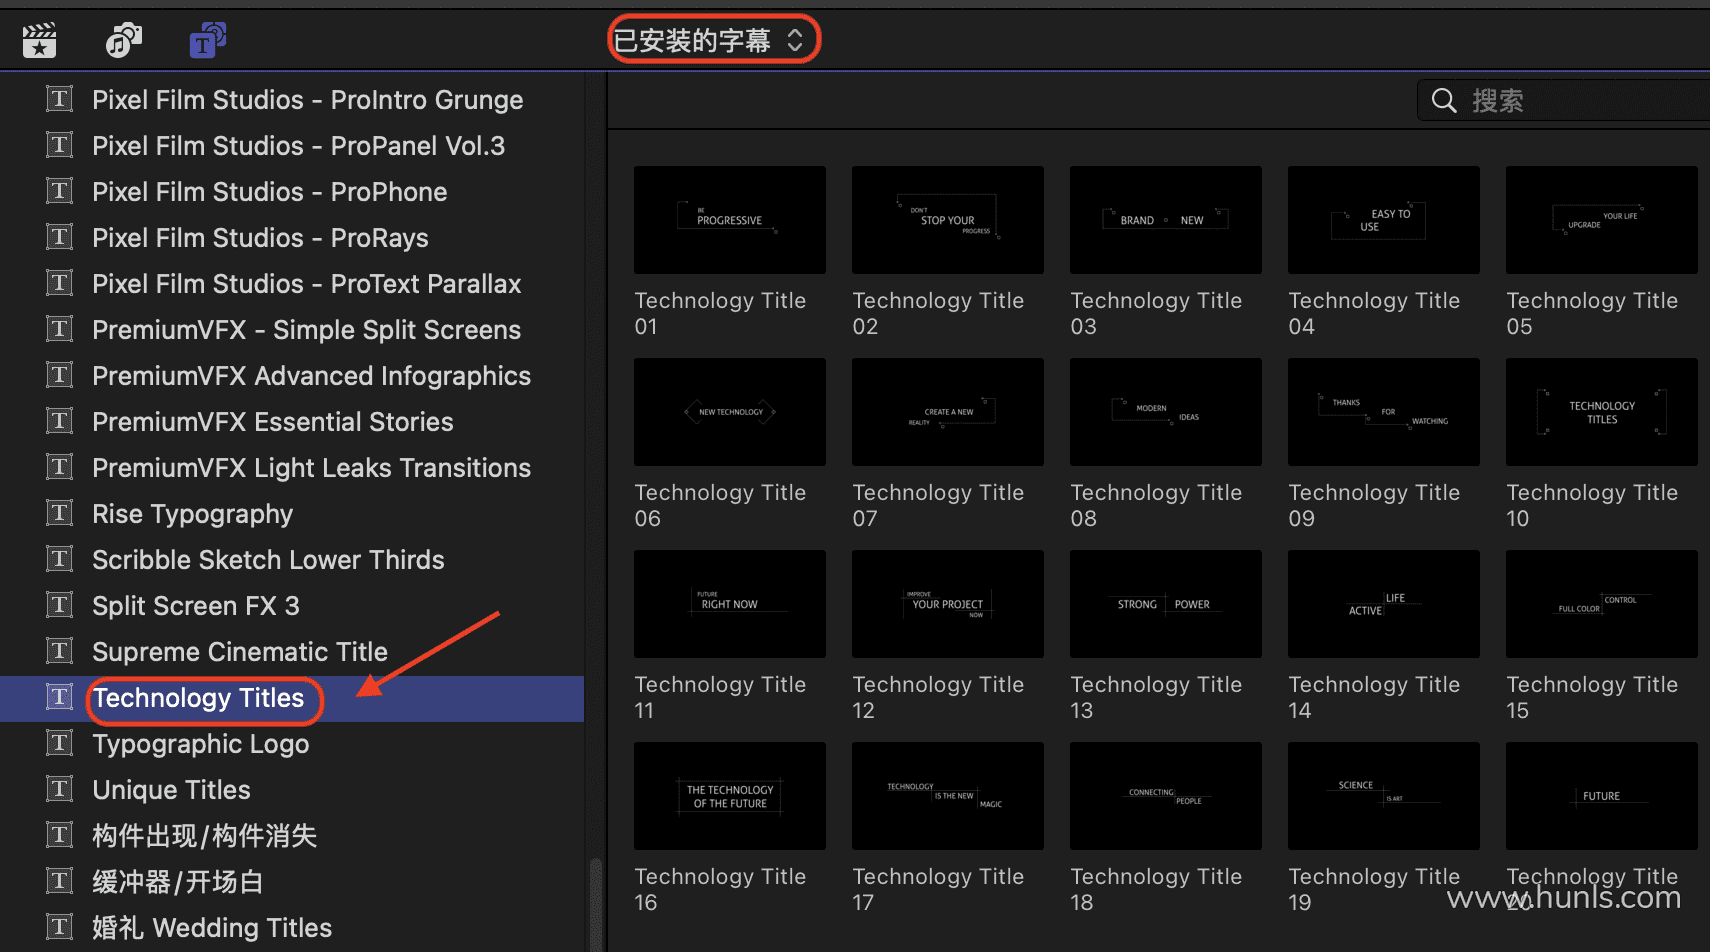Click the 搜索 search field
This screenshot has height=952, width=1710.
point(1563,100)
